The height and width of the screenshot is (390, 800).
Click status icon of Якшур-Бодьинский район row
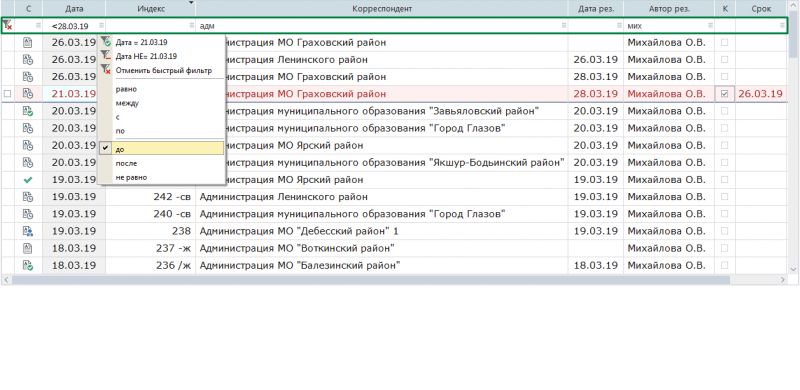(28, 162)
